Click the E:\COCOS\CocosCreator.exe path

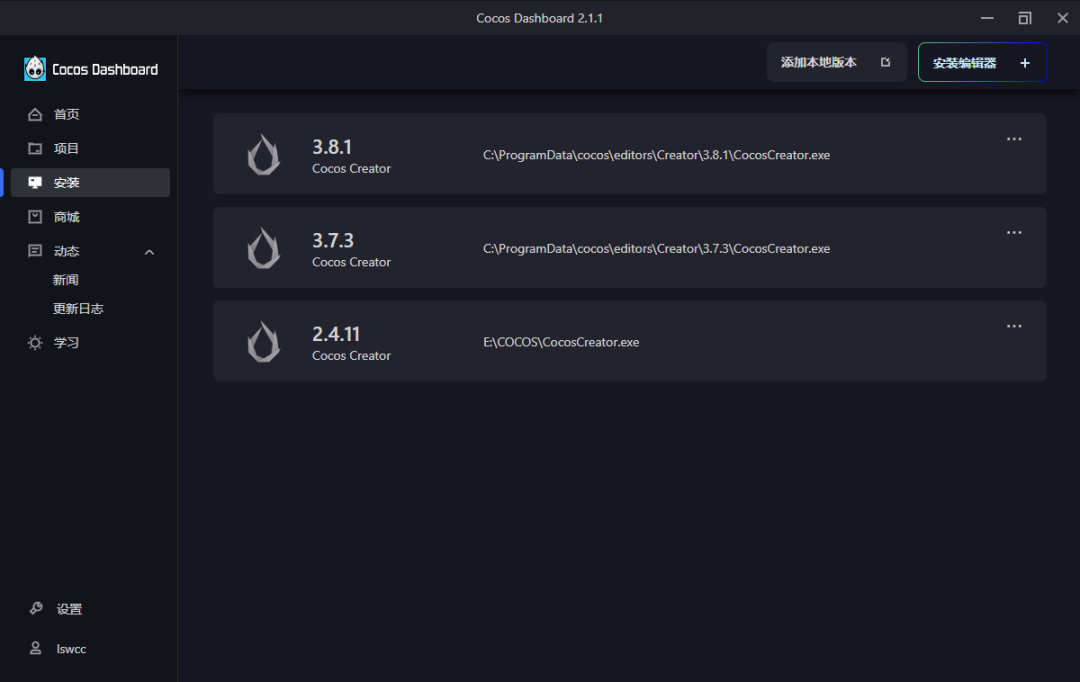coord(561,342)
